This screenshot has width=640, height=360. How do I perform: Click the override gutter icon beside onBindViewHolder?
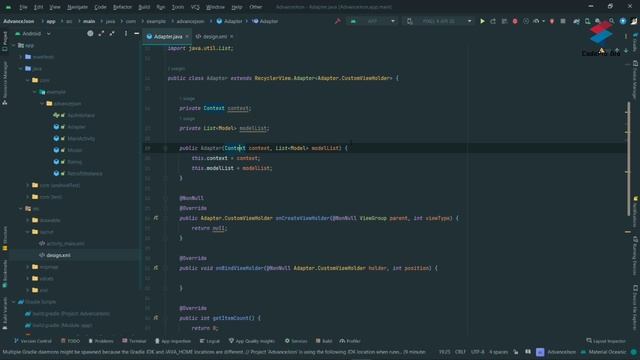156,268
